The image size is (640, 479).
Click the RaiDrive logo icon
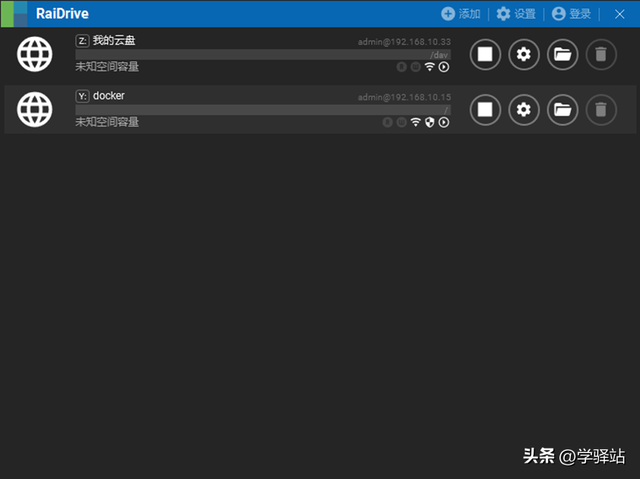[x=14, y=14]
